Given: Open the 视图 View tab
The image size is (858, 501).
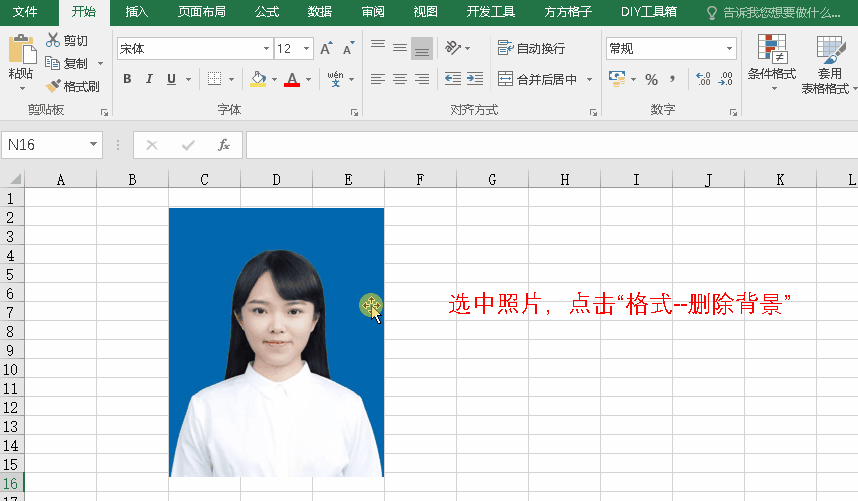Looking at the screenshot, I should point(425,12).
